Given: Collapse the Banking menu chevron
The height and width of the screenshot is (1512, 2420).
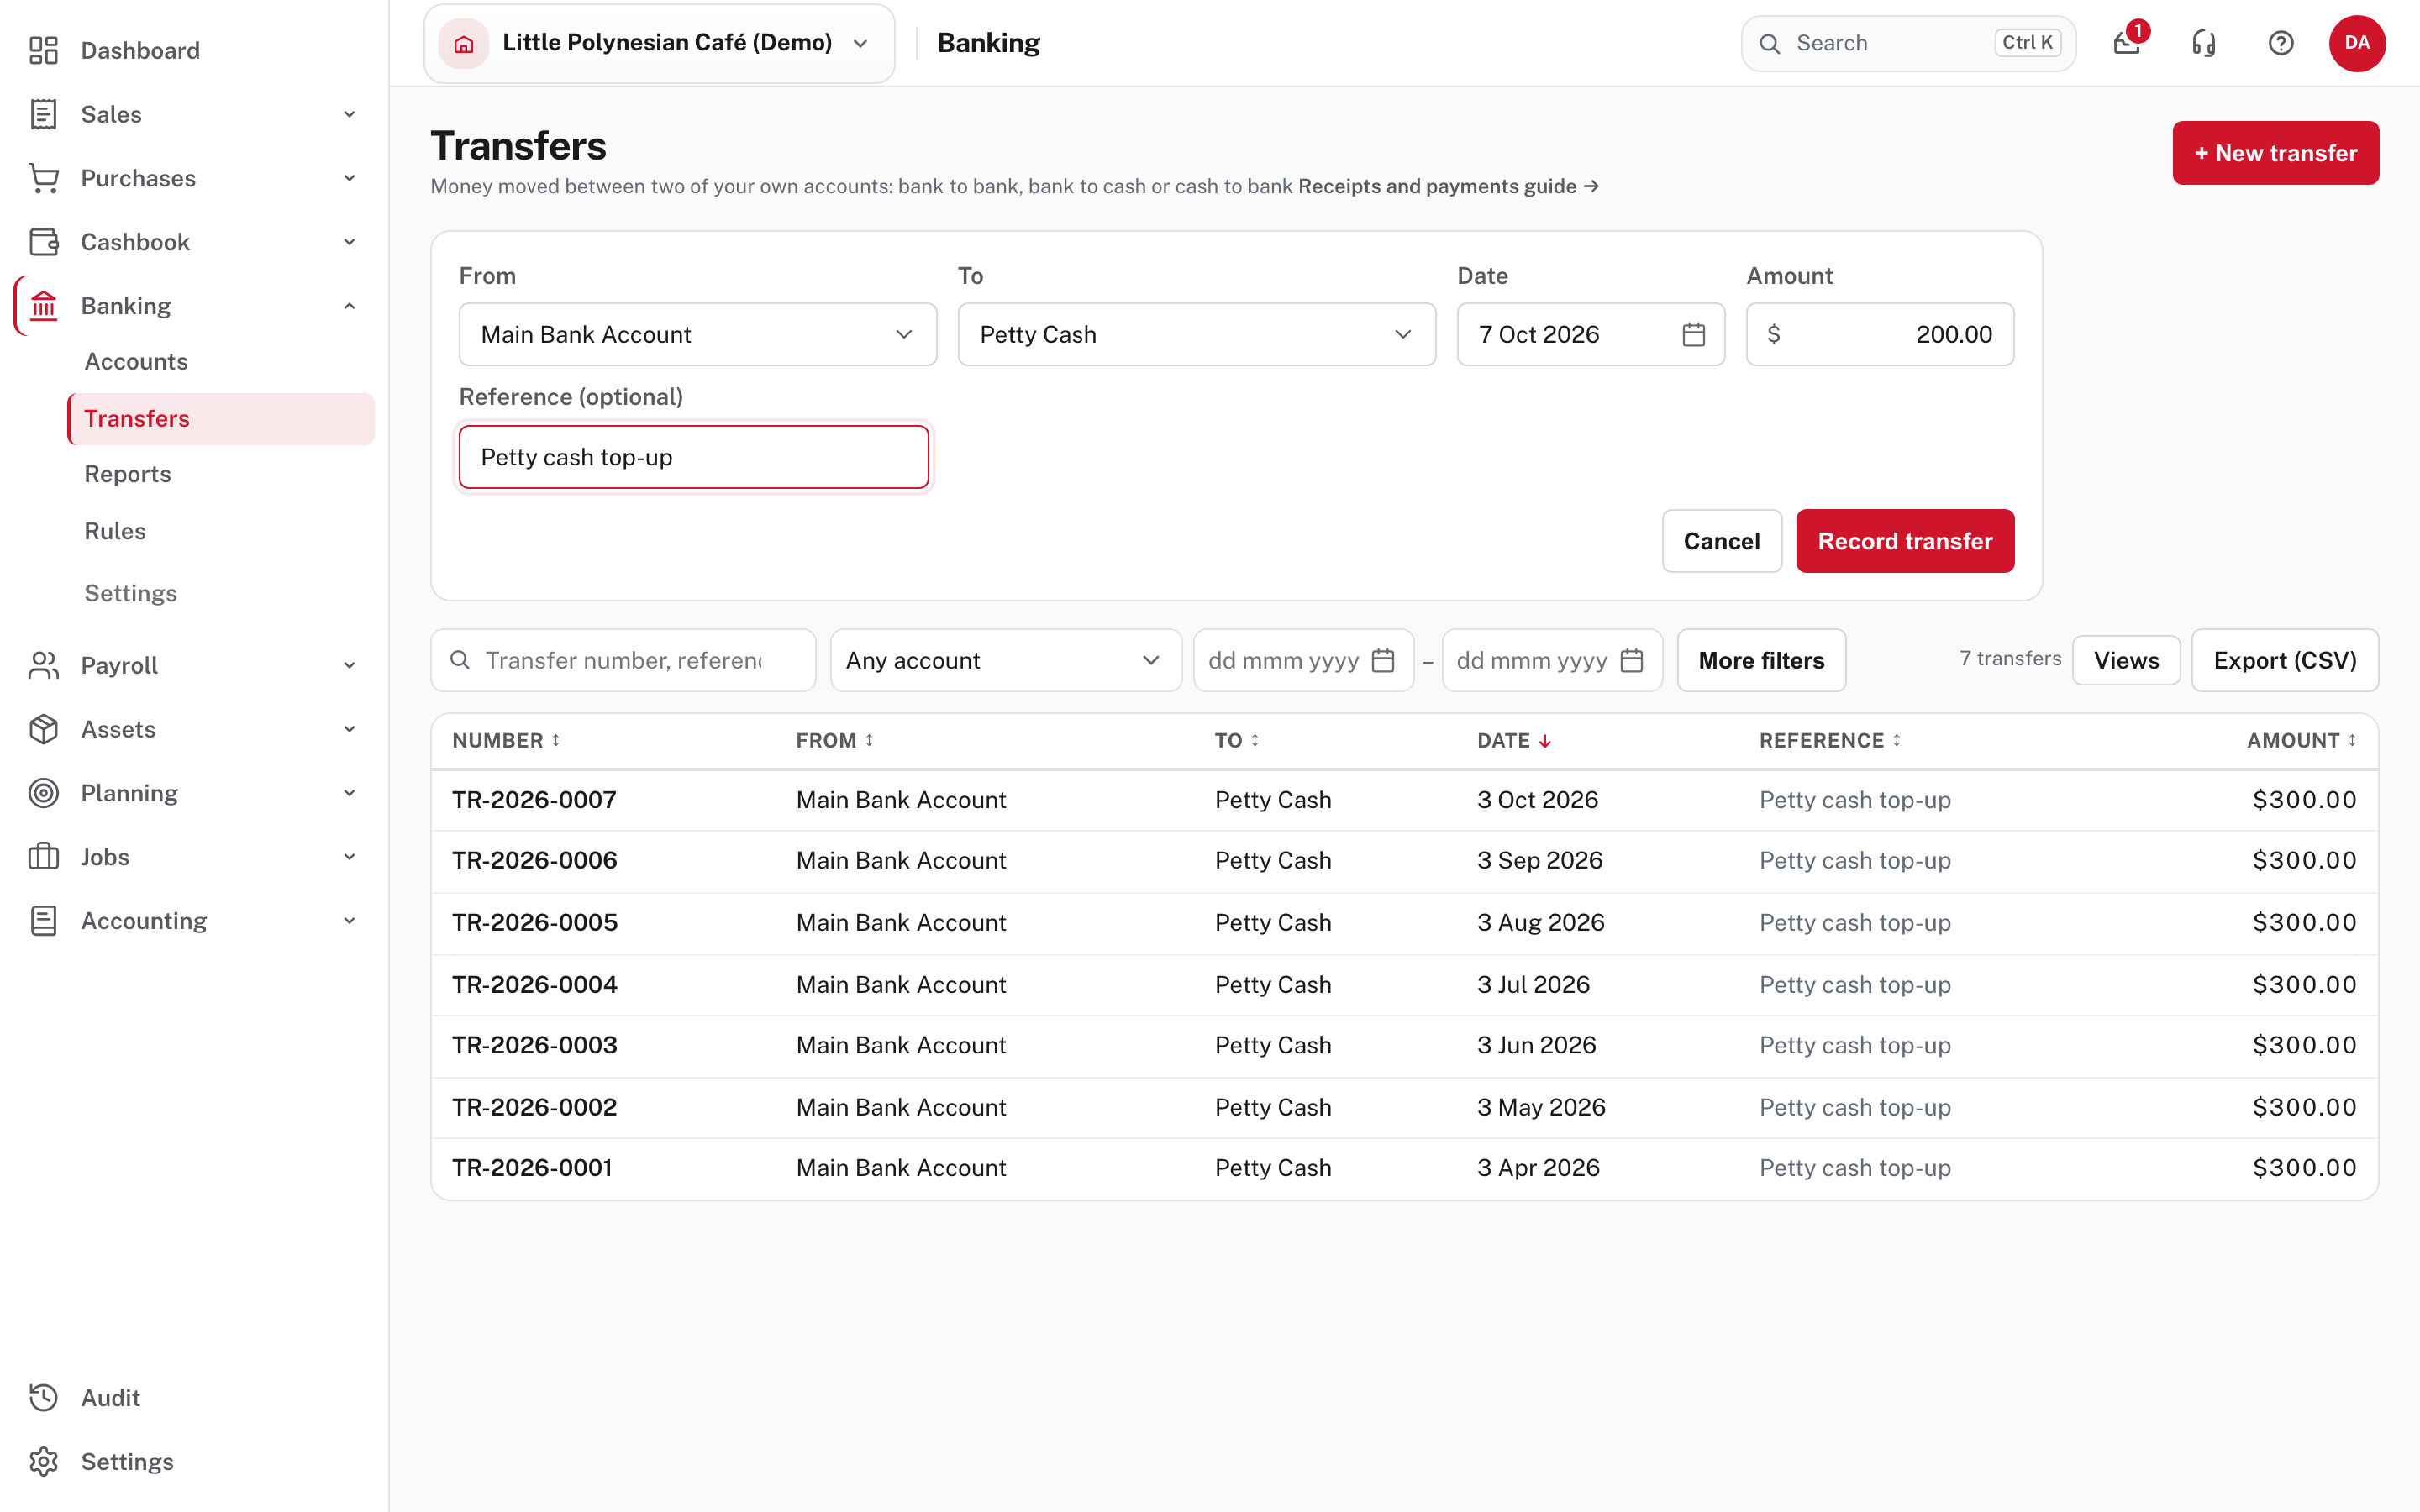Looking at the screenshot, I should 349,306.
